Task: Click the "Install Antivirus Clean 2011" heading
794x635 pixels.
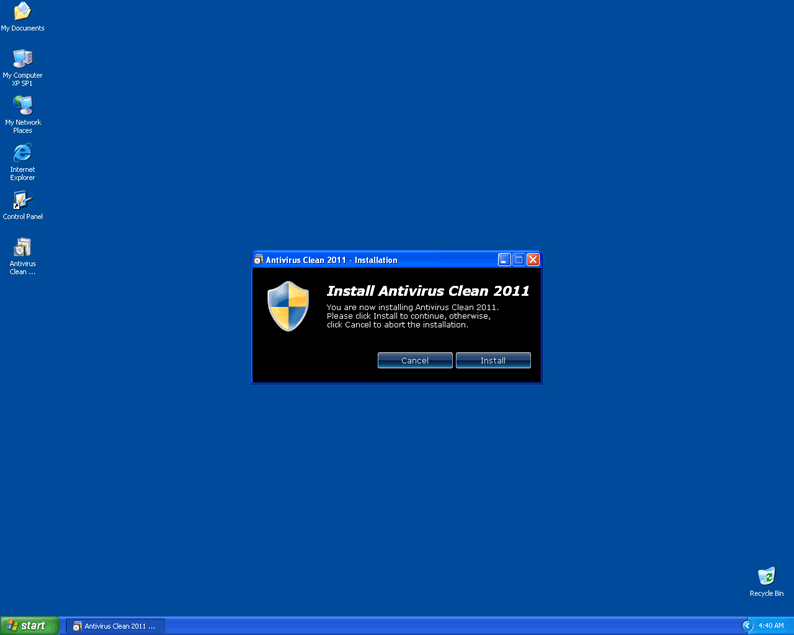Action: pyautogui.click(x=428, y=291)
